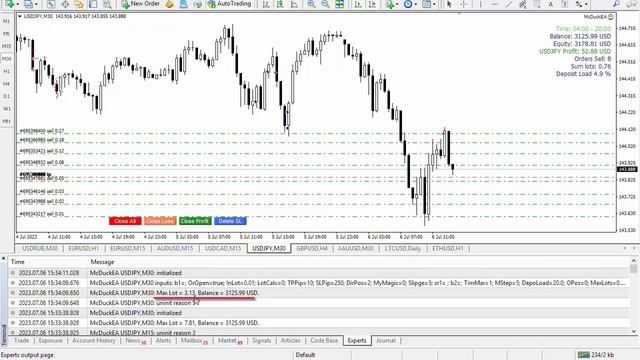Launch MetaEditor from the toolbar
This screenshot has height=360, width=640.
pyautogui.click(x=169, y=4)
